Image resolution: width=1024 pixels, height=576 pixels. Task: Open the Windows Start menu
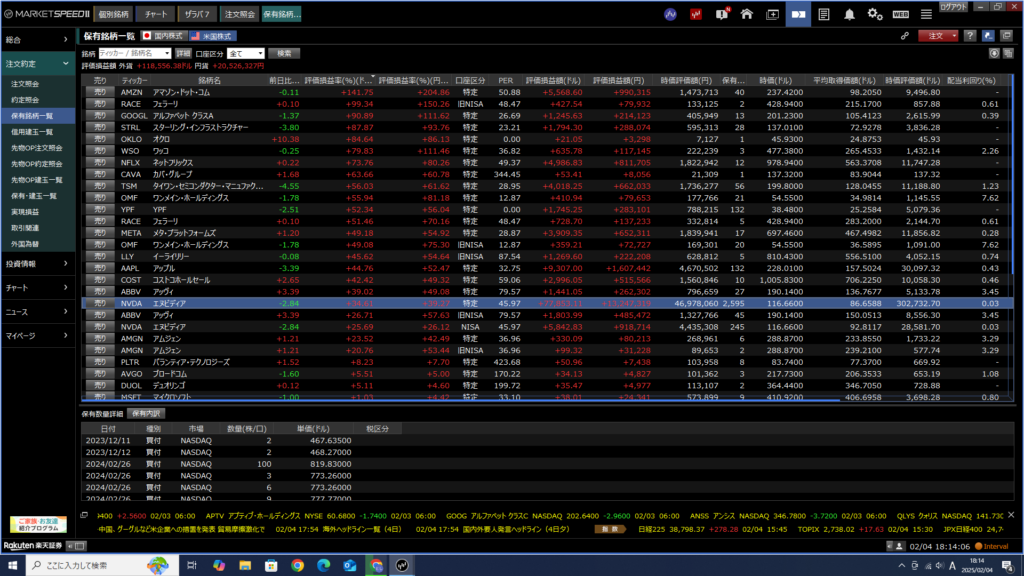coord(12,565)
